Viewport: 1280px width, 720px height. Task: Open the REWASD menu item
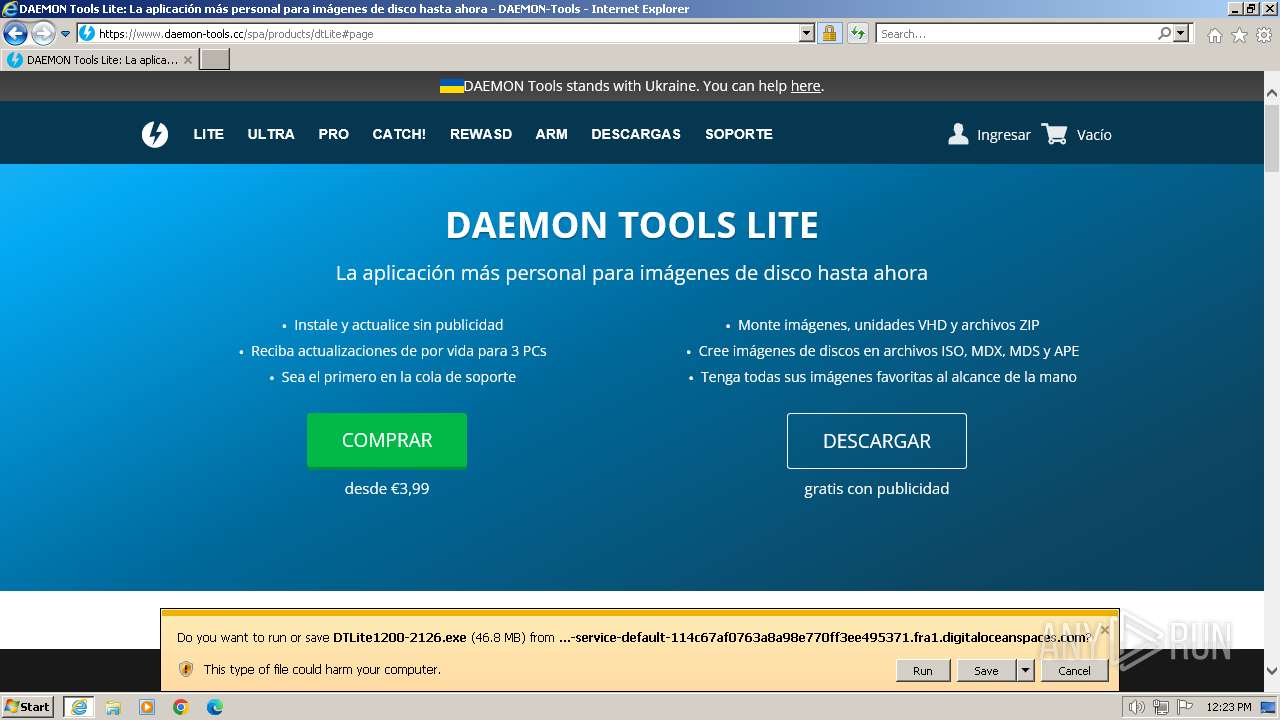click(481, 134)
